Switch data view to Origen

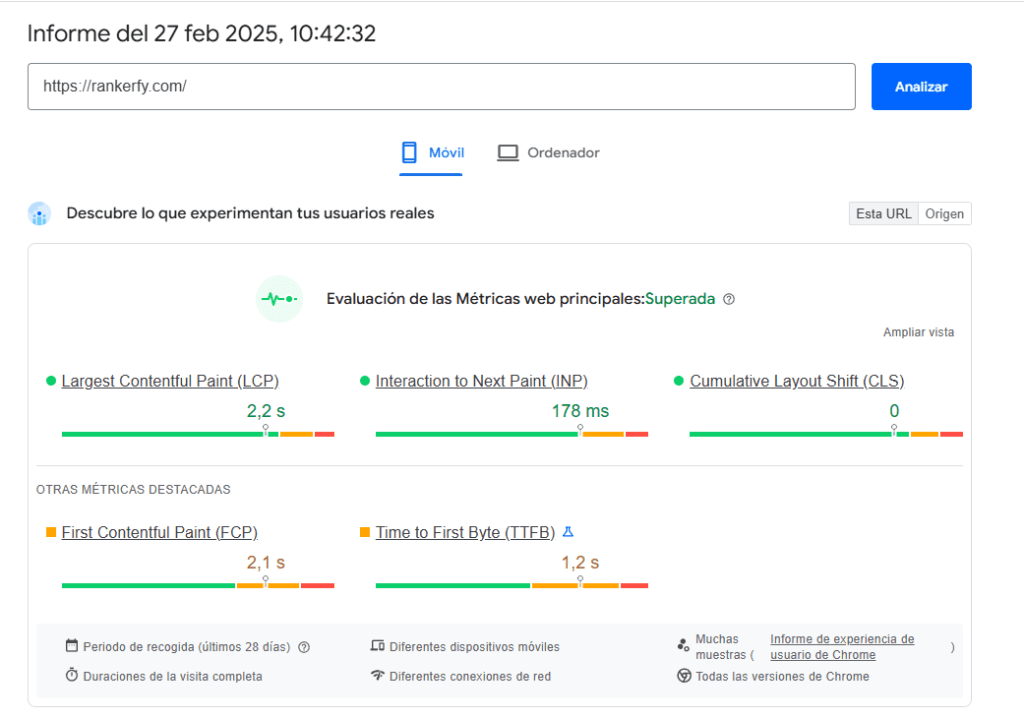tap(944, 214)
